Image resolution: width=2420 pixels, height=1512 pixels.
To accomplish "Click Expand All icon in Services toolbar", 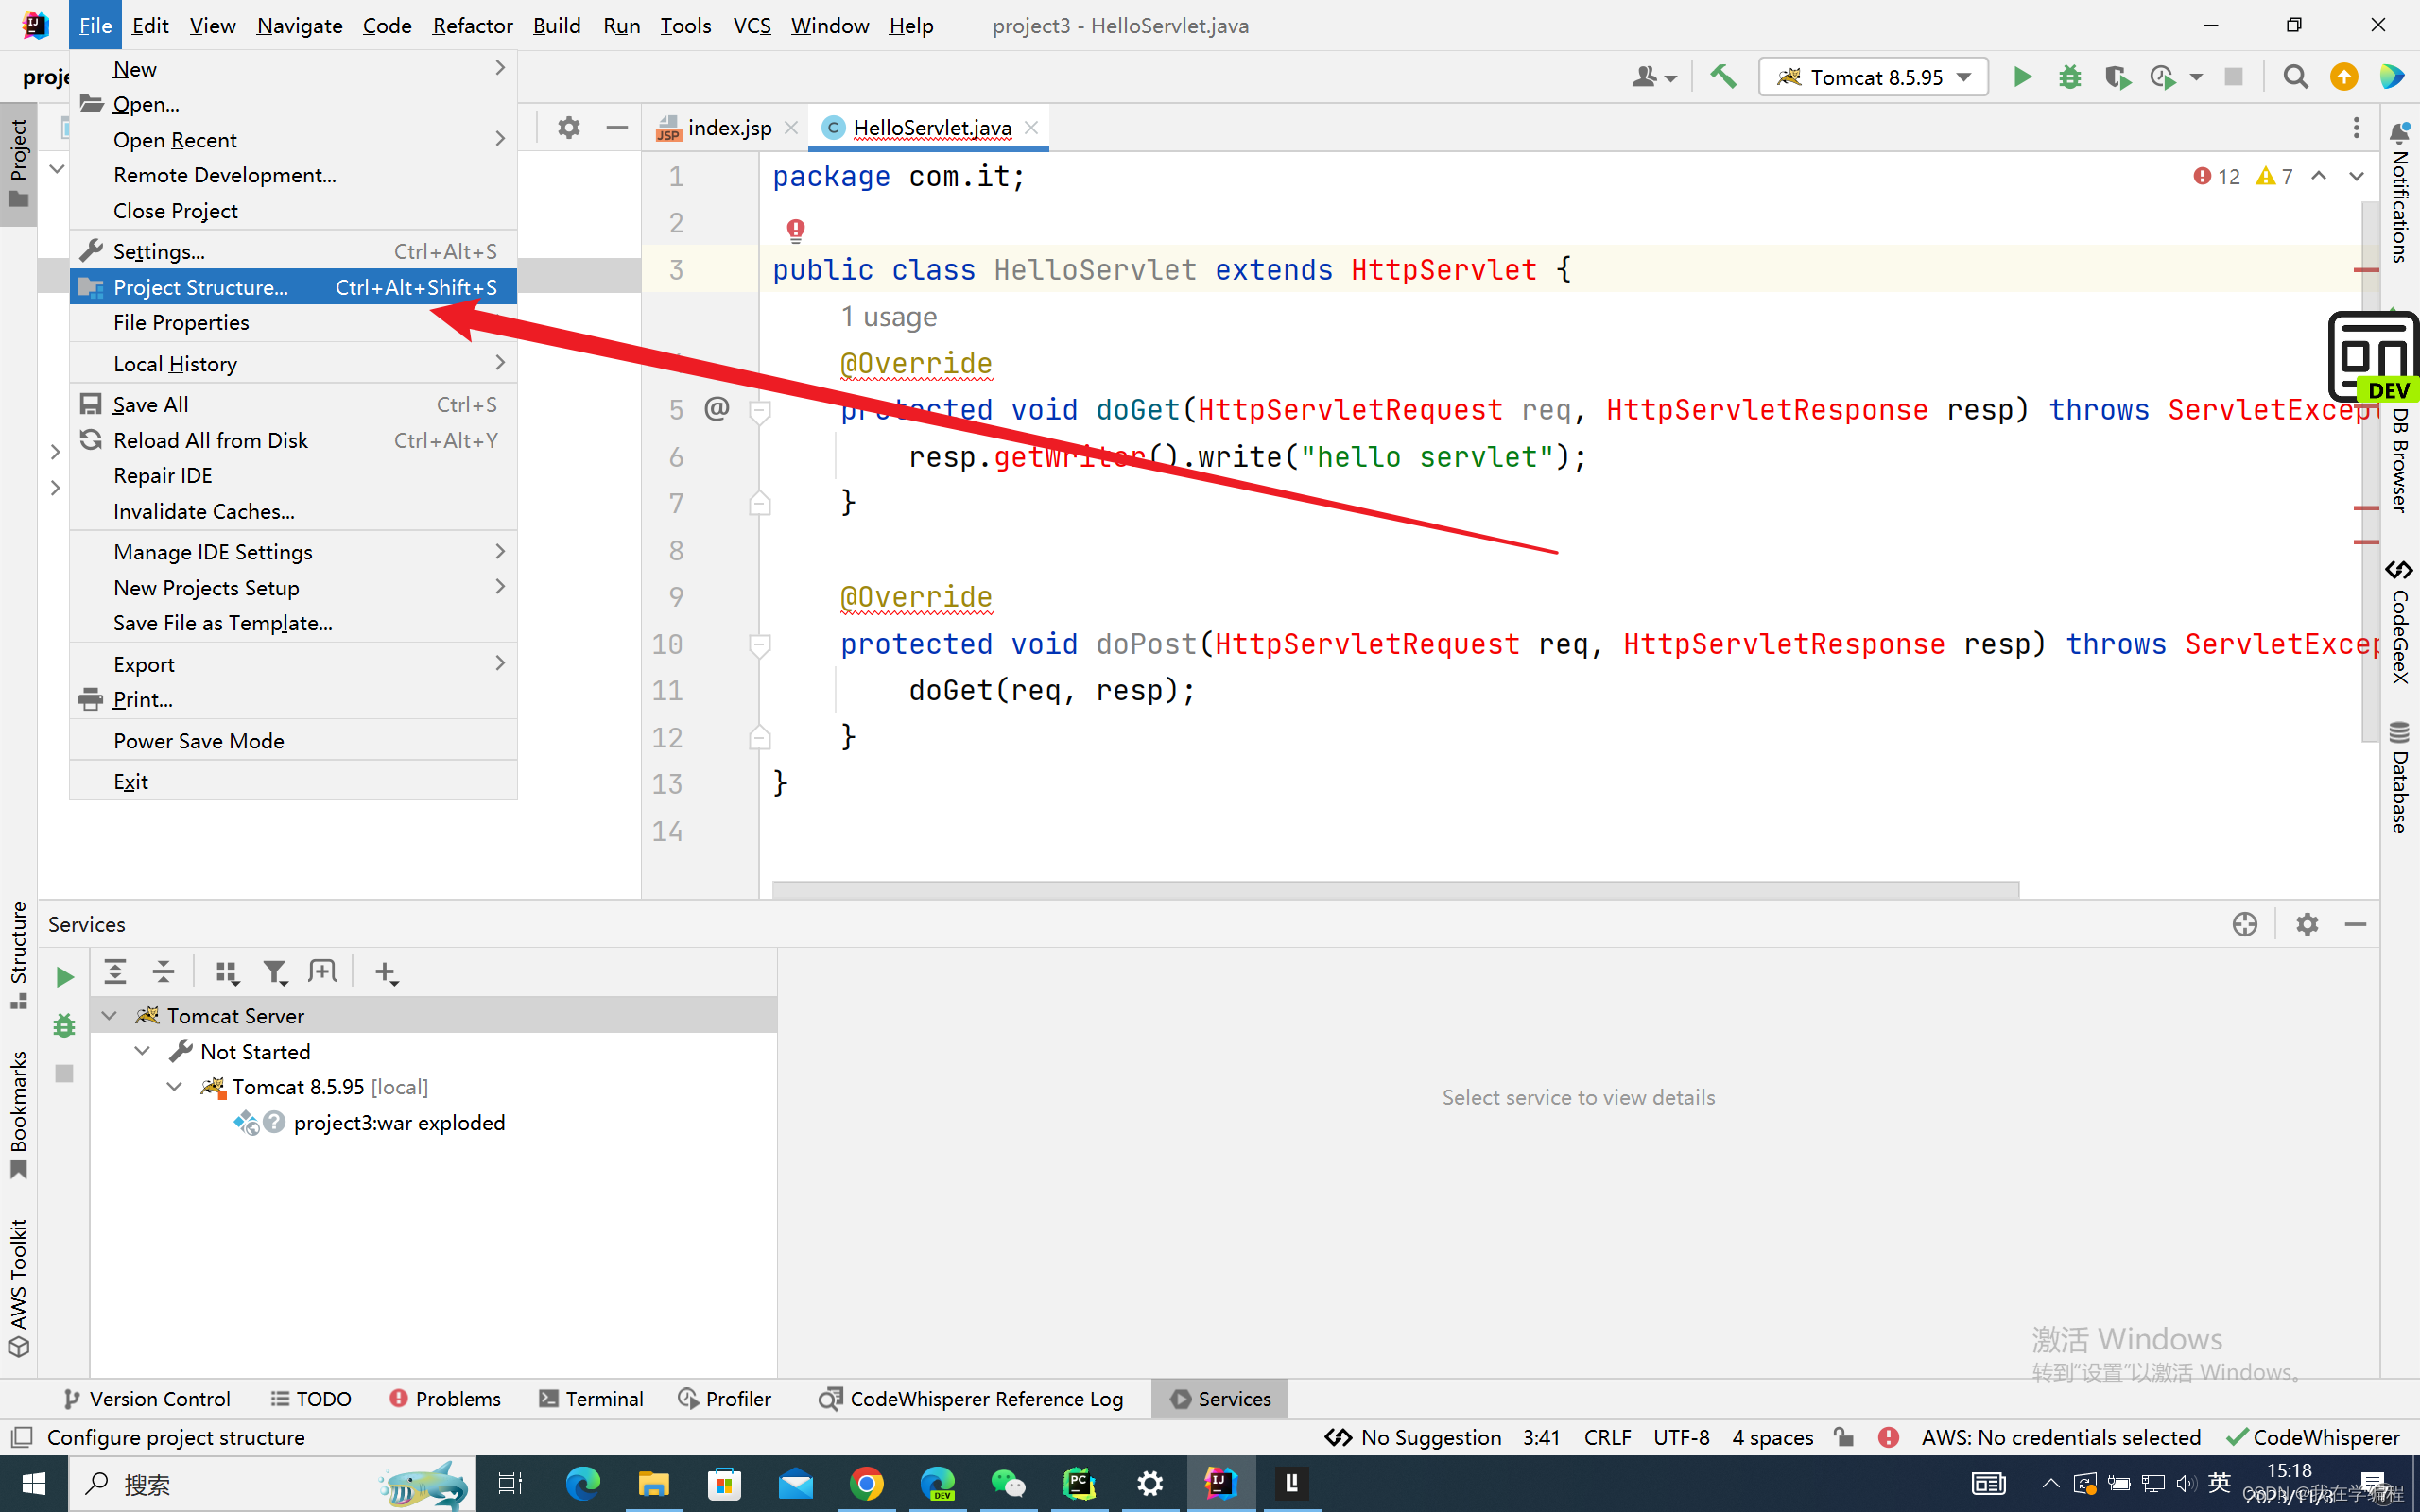I will (115, 972).
